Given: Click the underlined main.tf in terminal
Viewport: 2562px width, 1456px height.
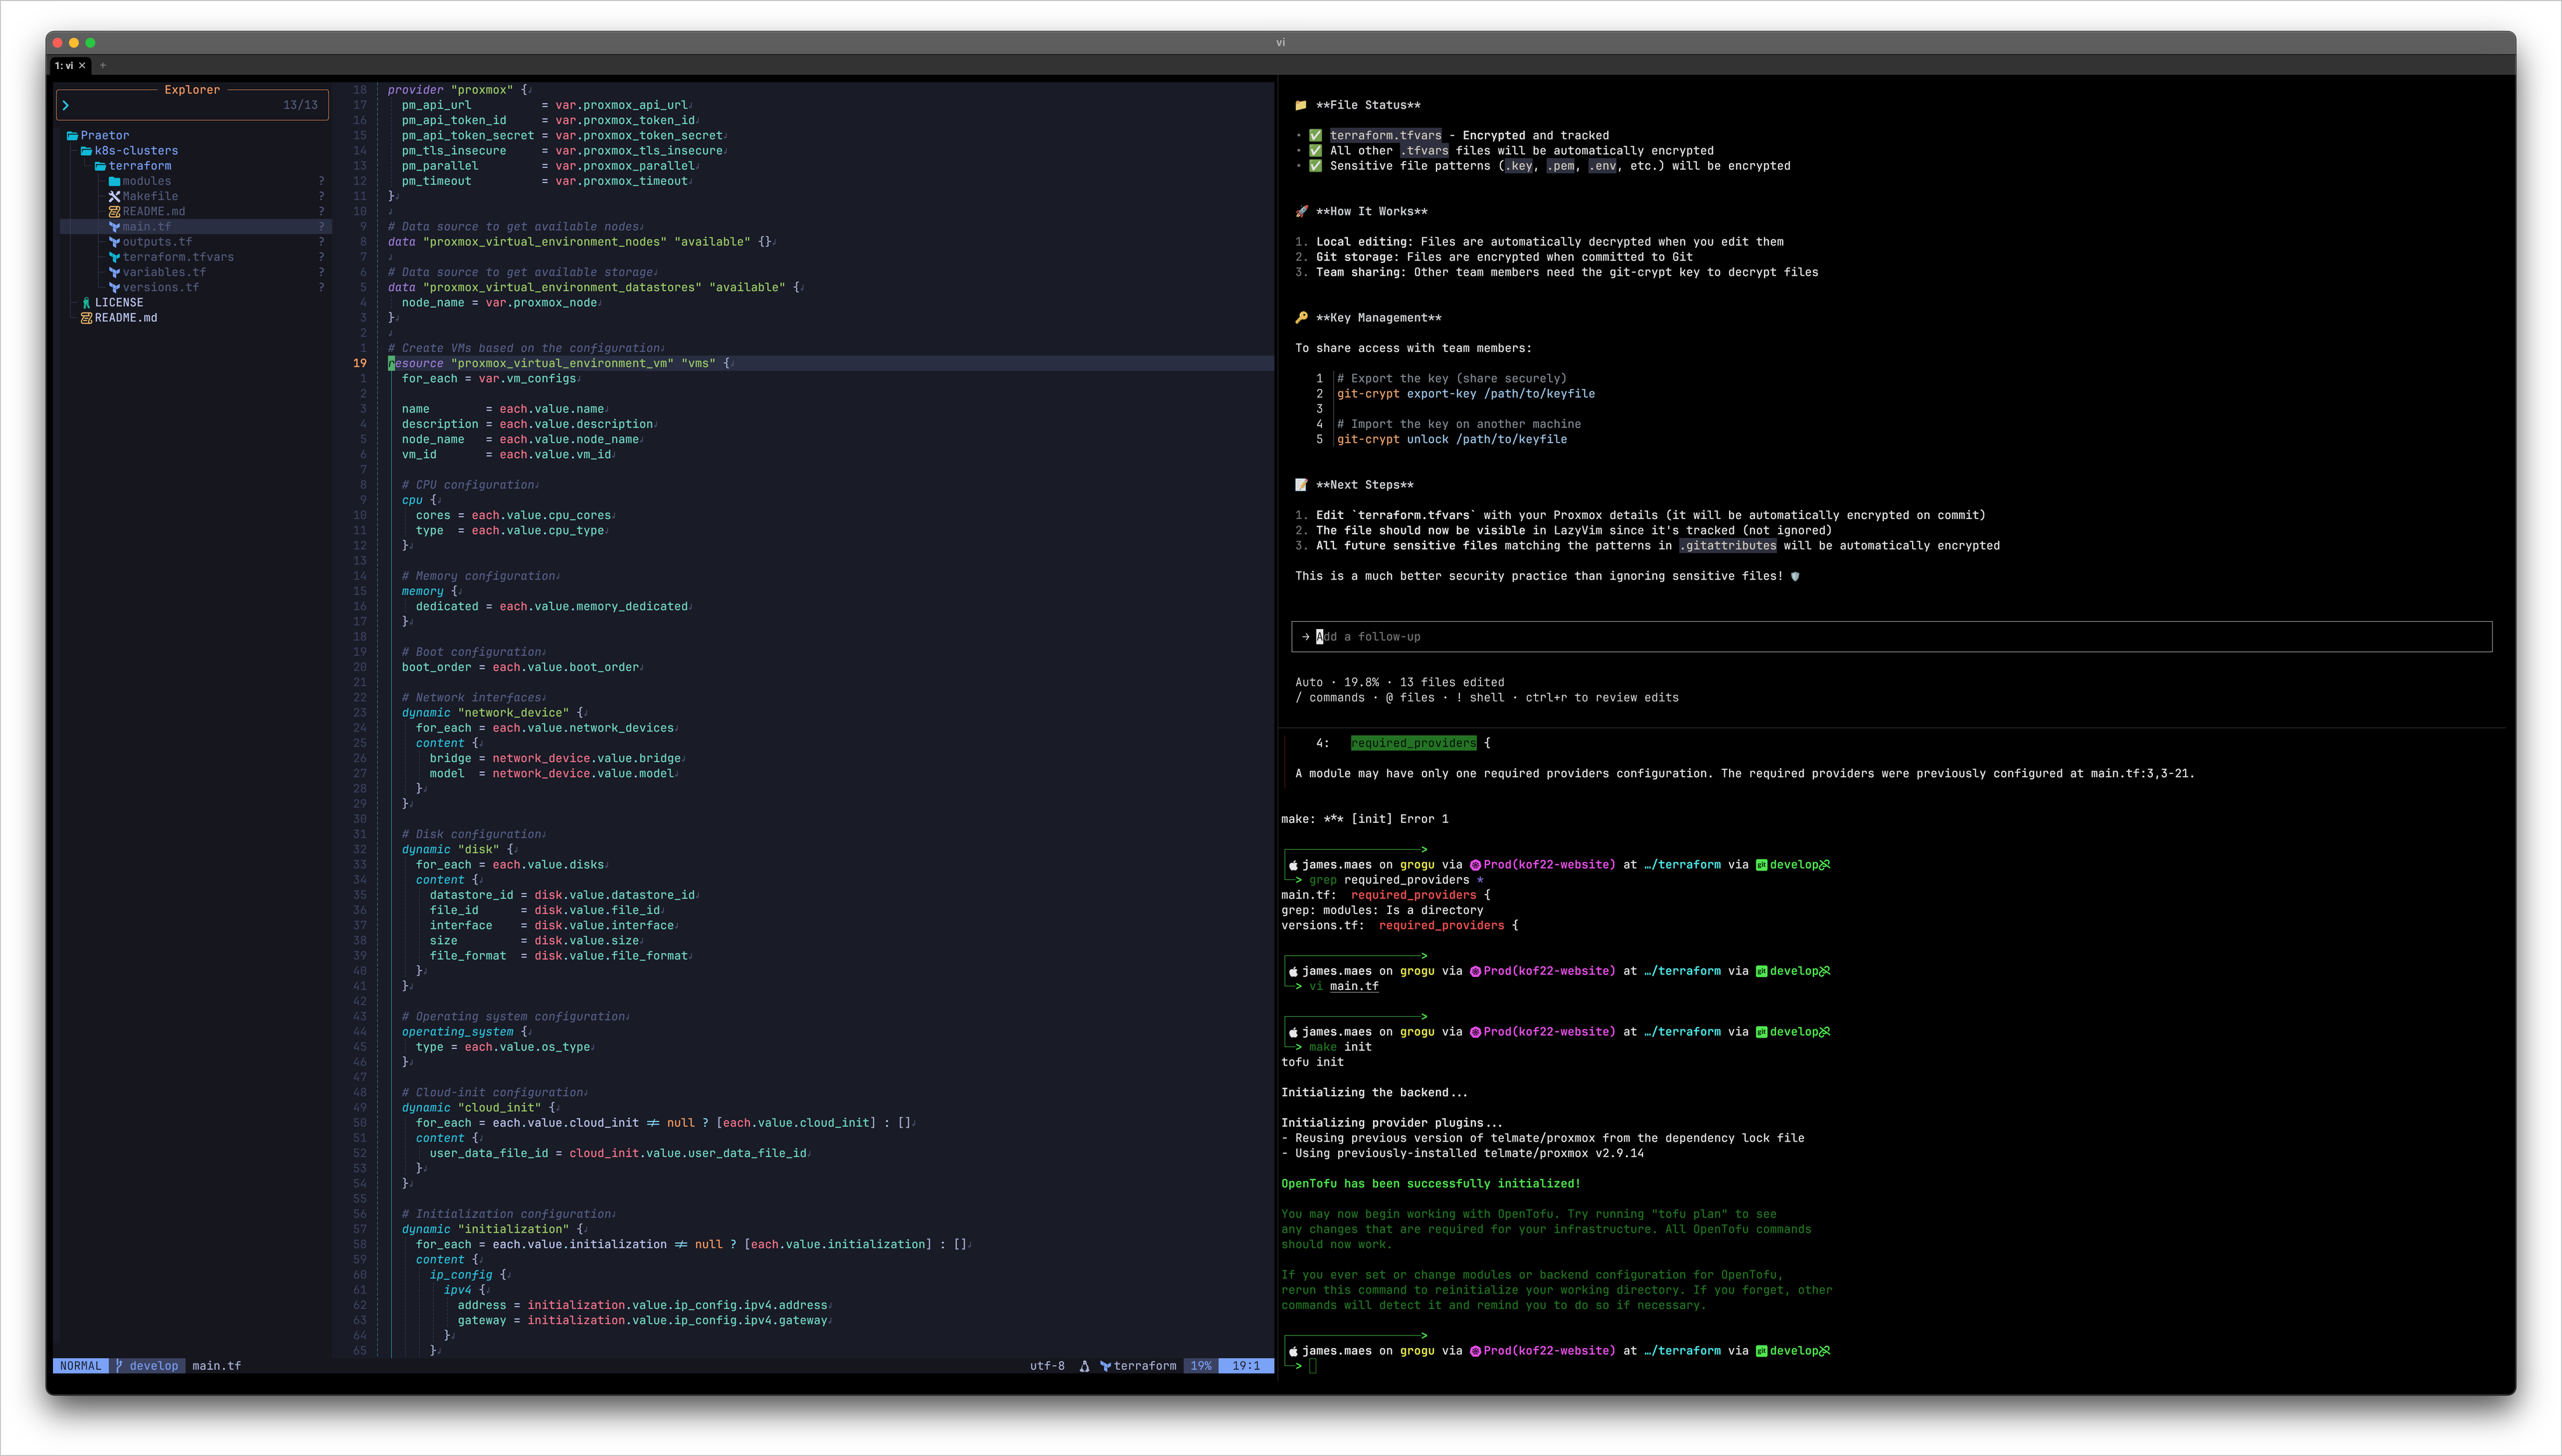Looking at the screenshot, I should click(1354, 986).
